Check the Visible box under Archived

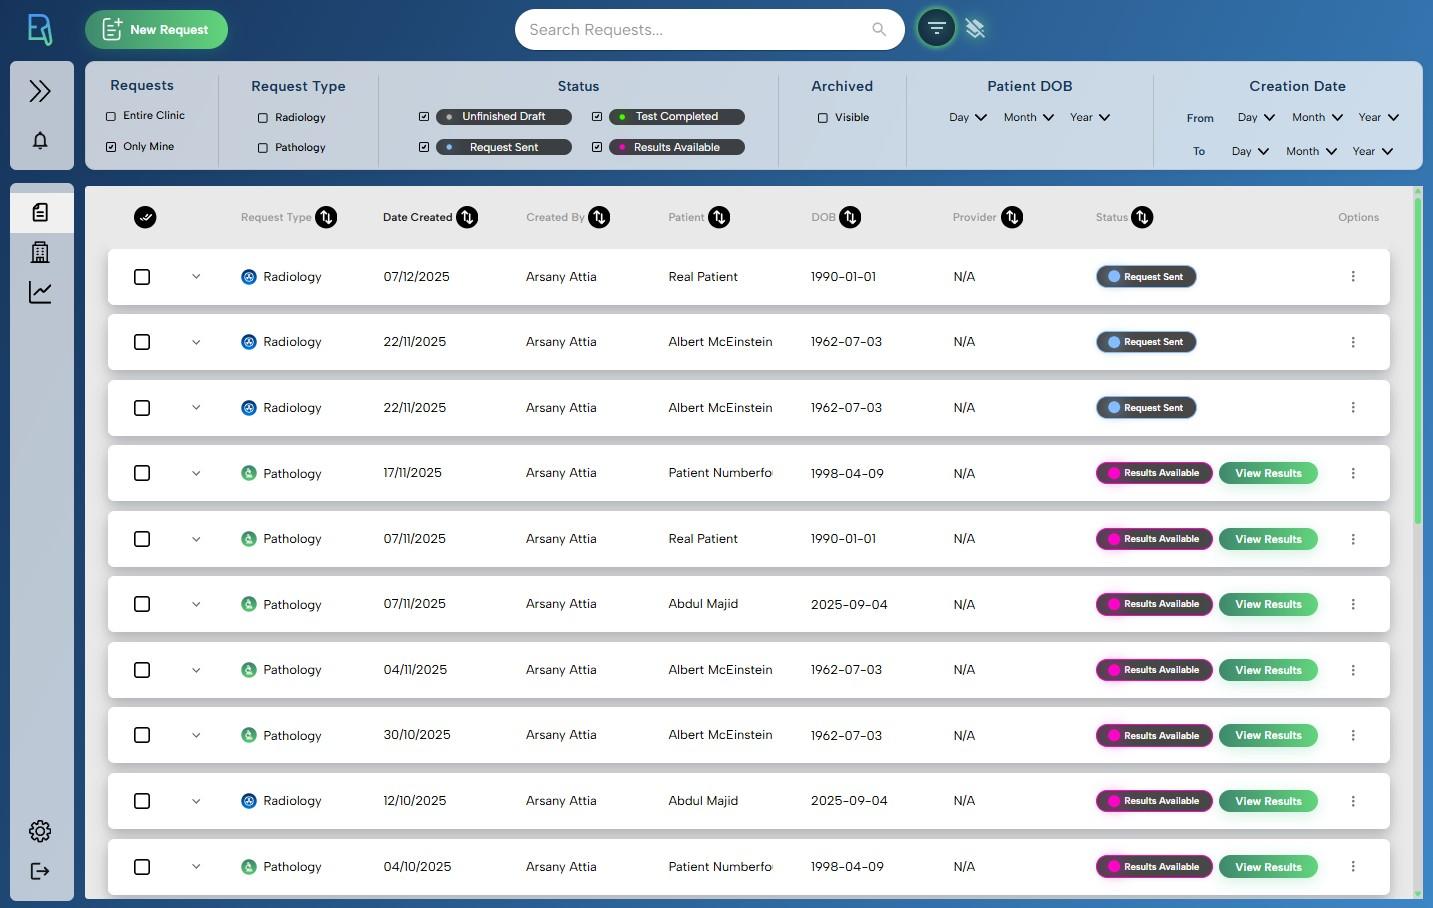click(x=822, y=117)
